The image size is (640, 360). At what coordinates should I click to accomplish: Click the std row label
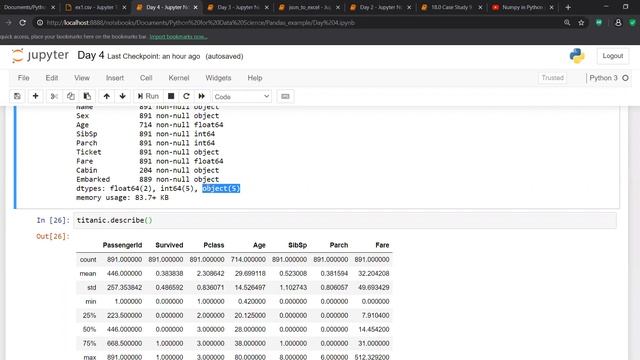tap(91, 287)
